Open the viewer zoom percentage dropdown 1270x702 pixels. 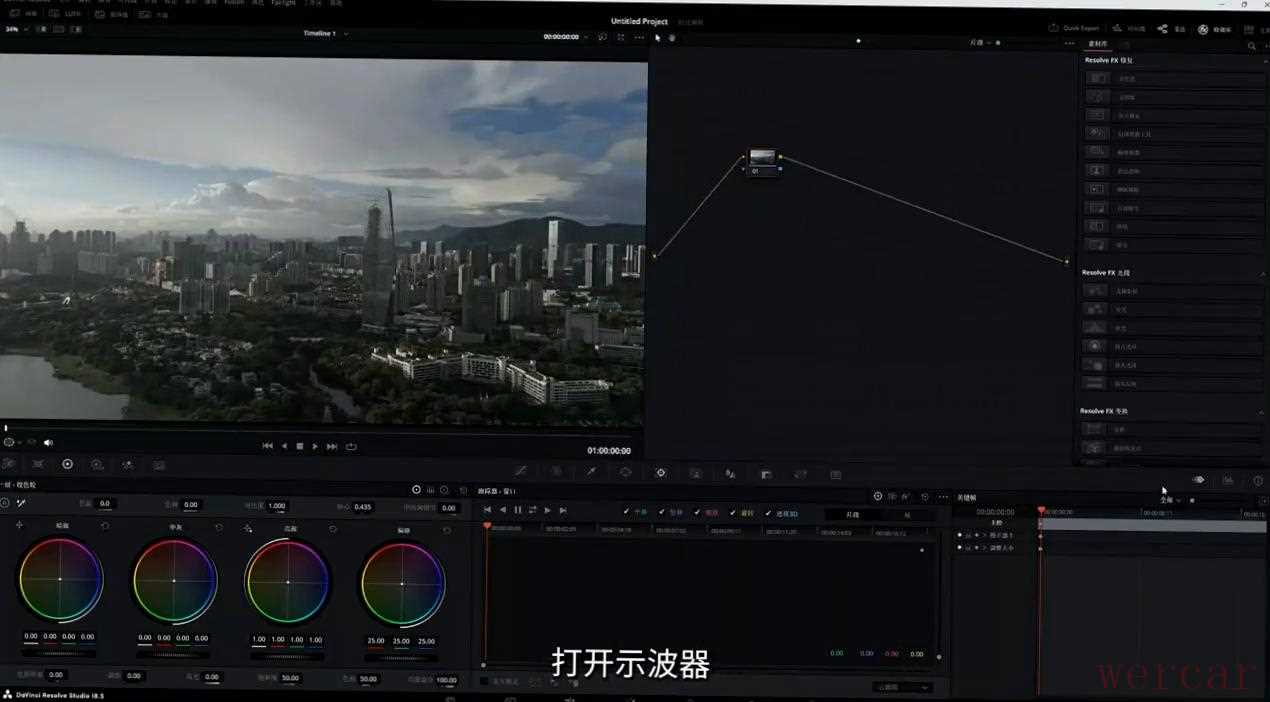point(14,29)
